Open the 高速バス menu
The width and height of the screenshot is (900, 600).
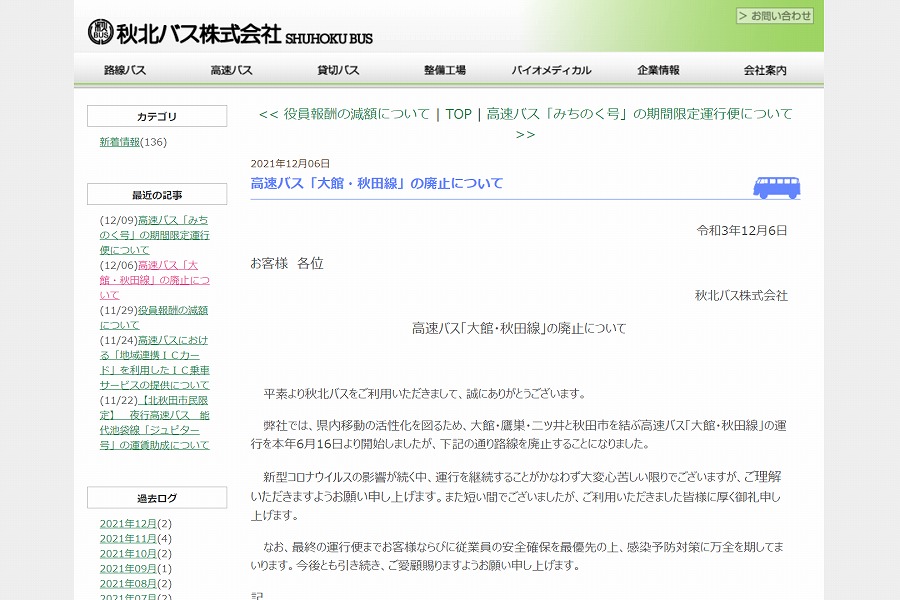pos(231,70)
